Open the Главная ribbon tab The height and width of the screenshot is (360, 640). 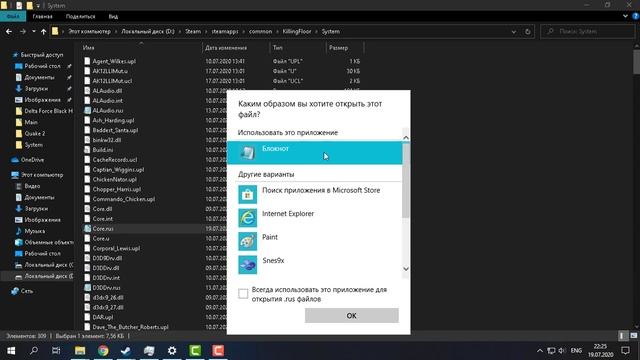pyautogui.click(x=42, y=16)
